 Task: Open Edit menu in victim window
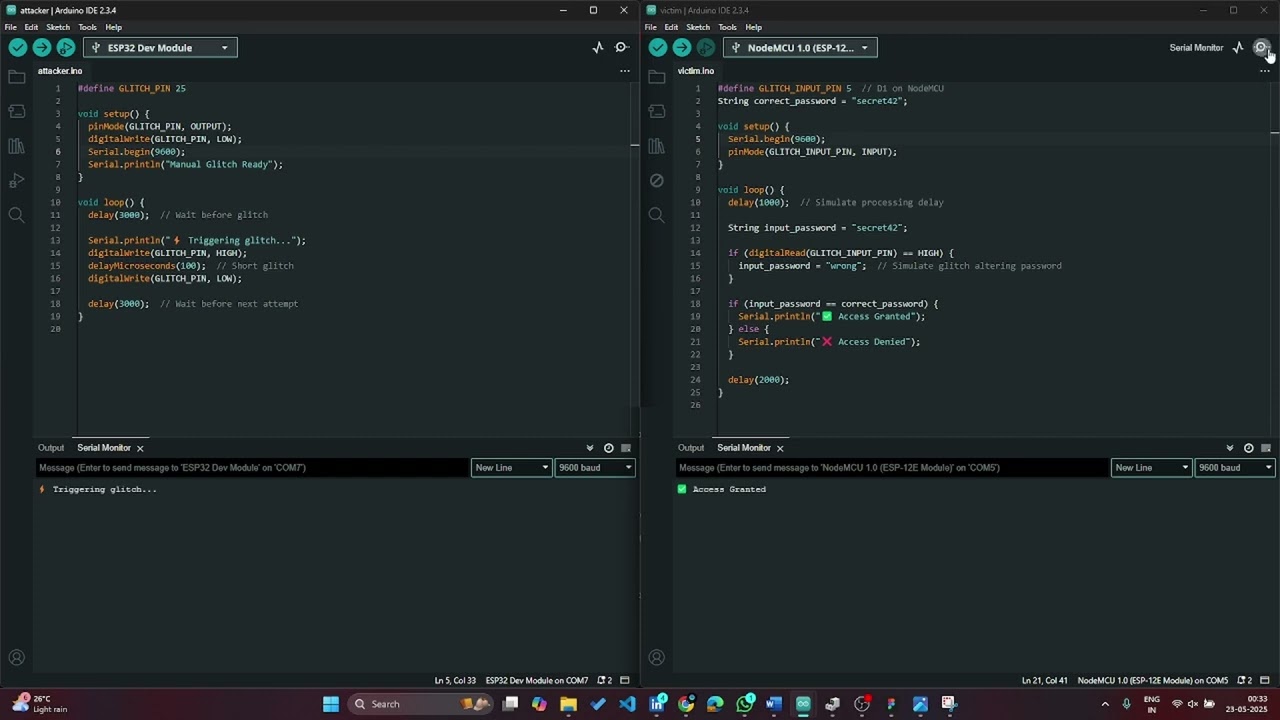pos(671,27)
